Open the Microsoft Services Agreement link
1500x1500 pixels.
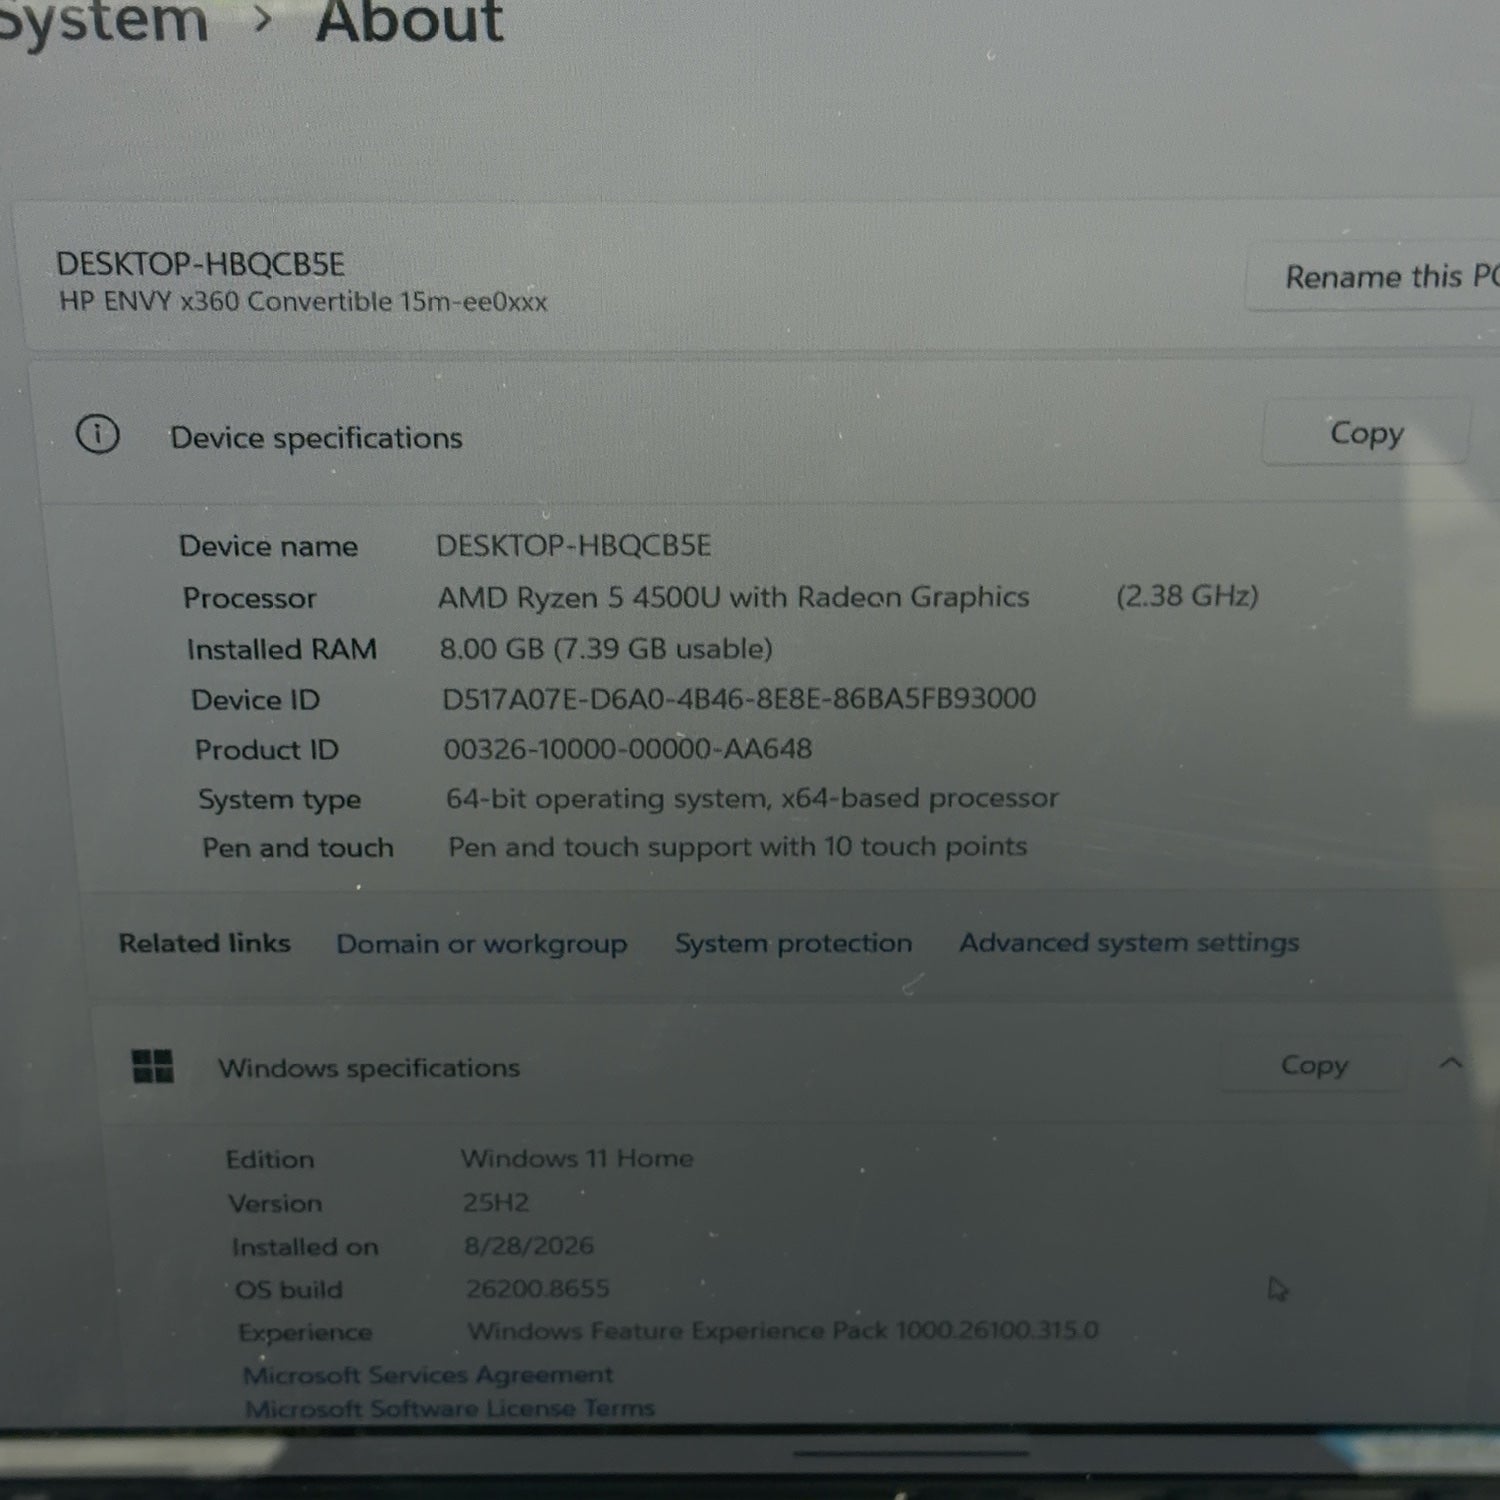[x=428, y=1375]
